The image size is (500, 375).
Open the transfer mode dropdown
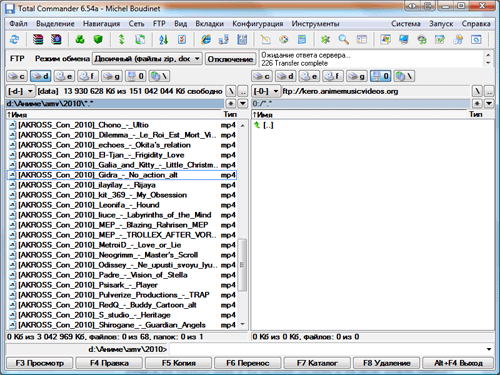click(x=147, y=59)
